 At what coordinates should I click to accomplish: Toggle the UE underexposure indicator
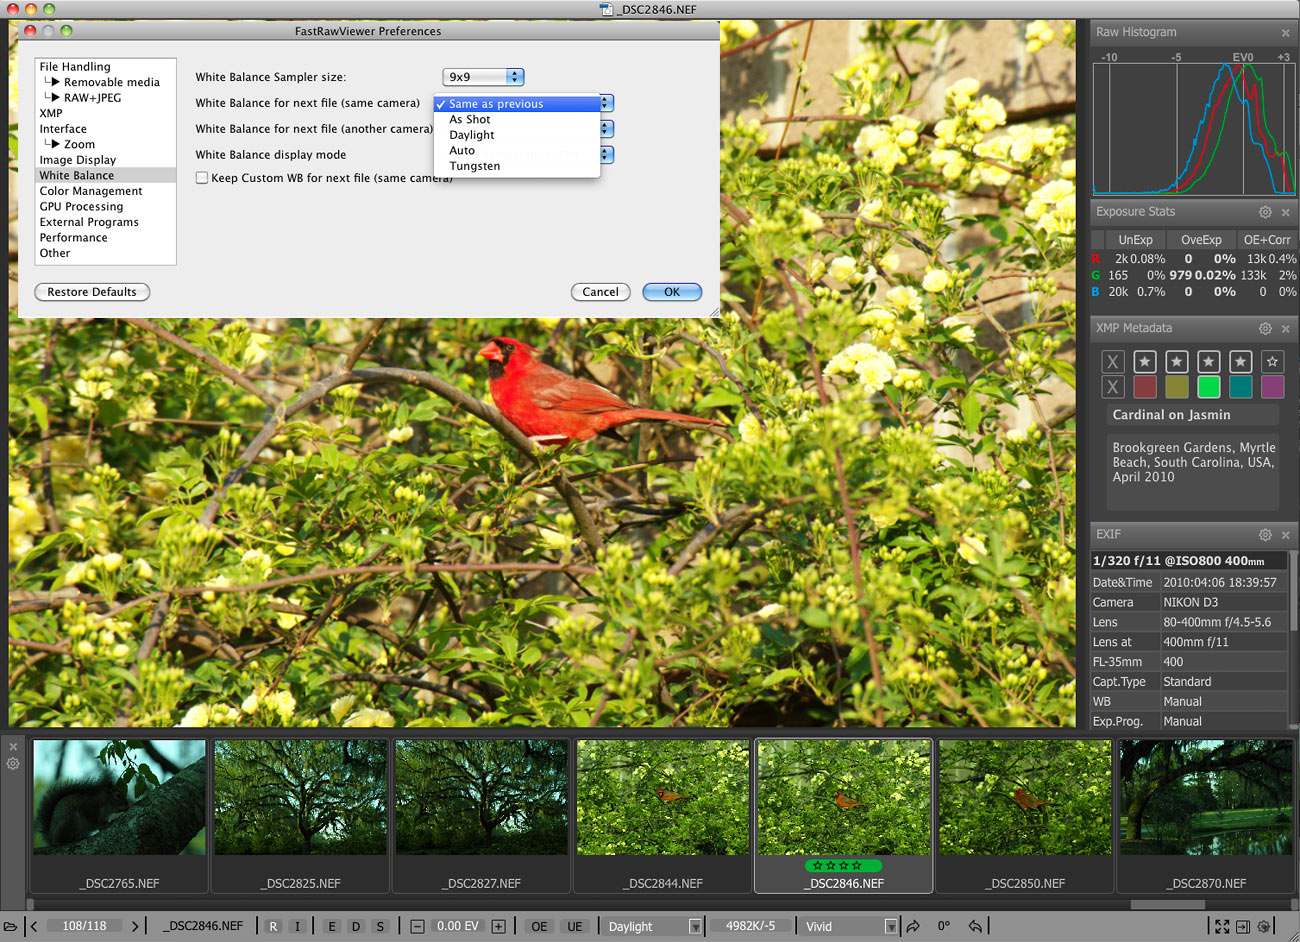[574, 927]
